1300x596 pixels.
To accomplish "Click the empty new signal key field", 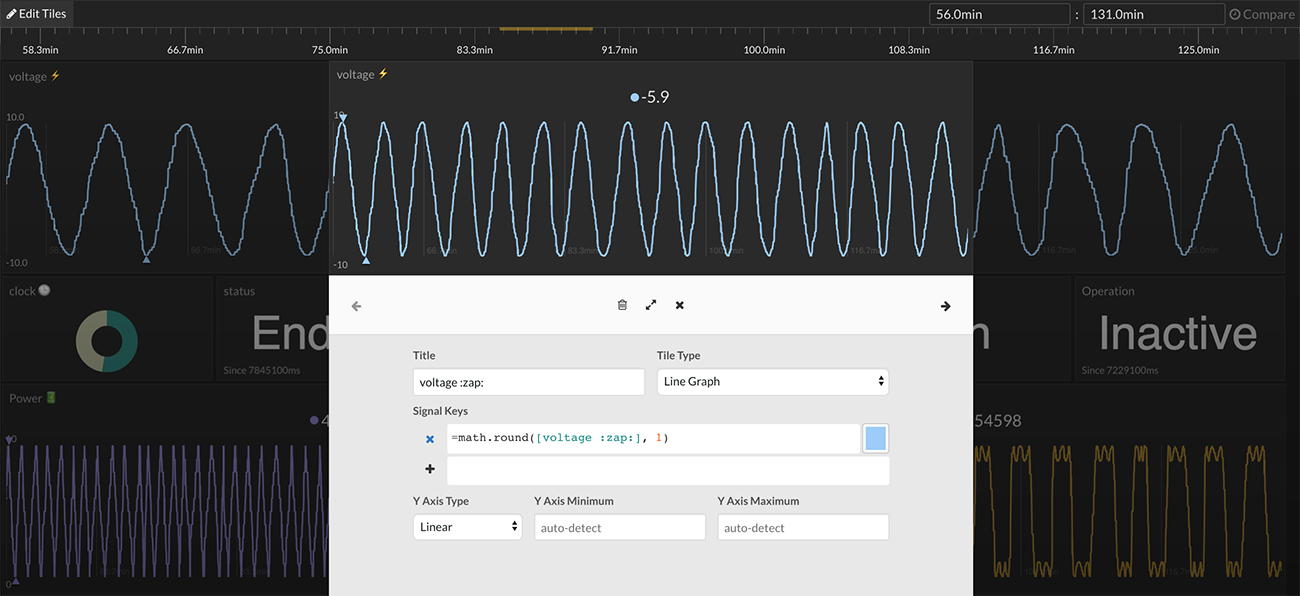I will [x=667, y=471].
